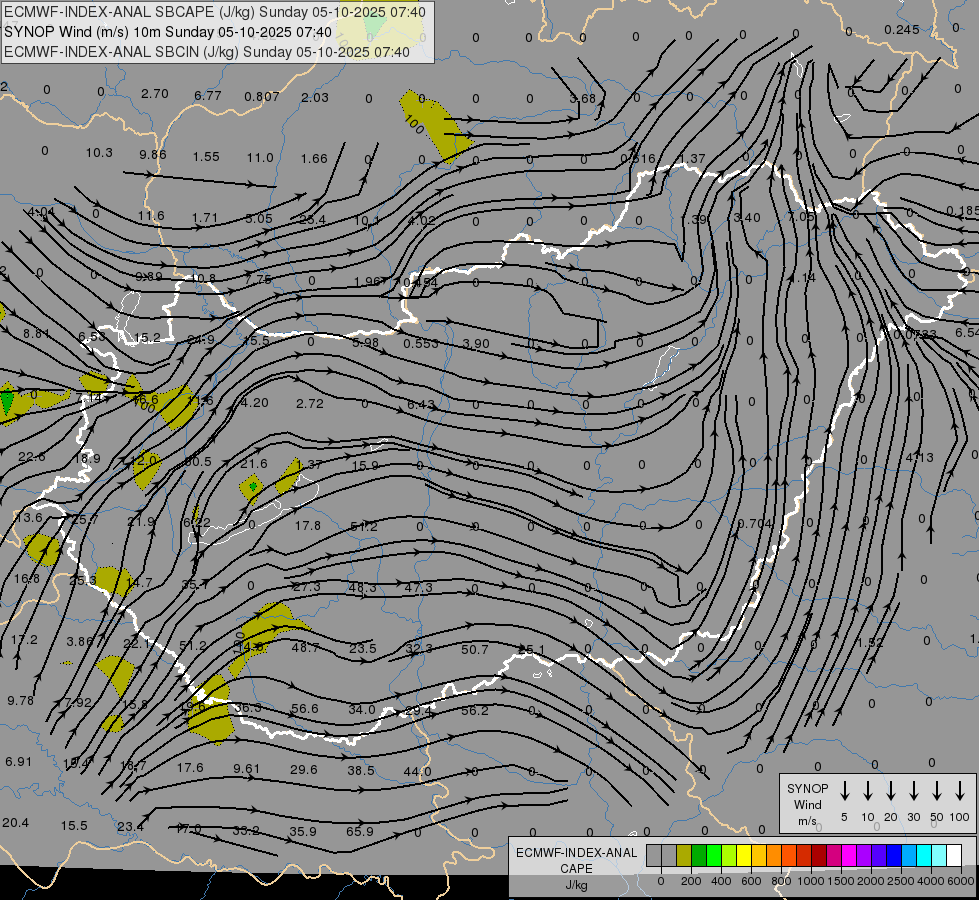Select the 30 m/s wind legend arrow
This screenshot has width=979, height=900.
[x=914, y=791]
